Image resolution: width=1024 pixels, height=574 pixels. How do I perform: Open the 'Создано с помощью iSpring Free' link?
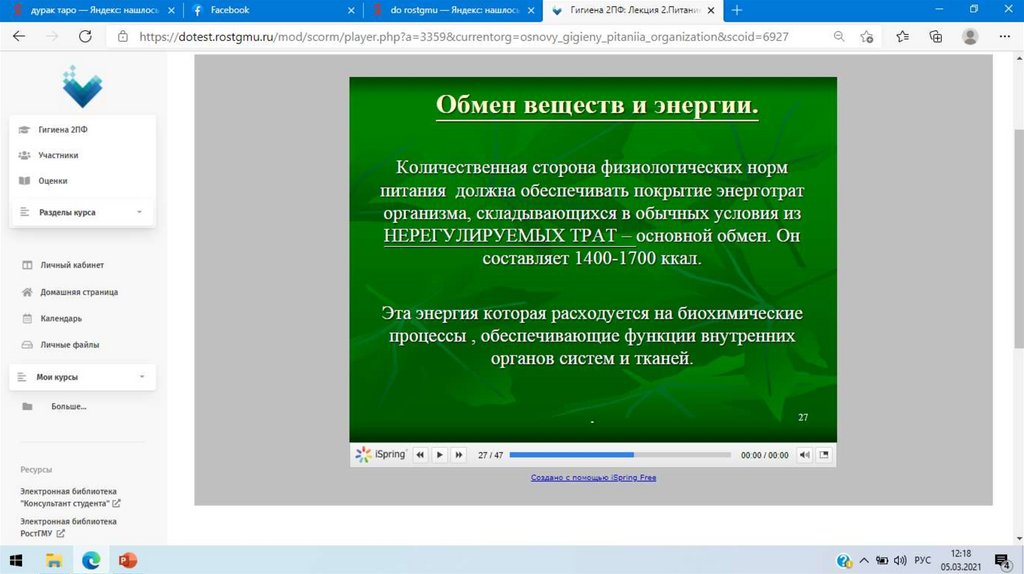coord(593,478)
